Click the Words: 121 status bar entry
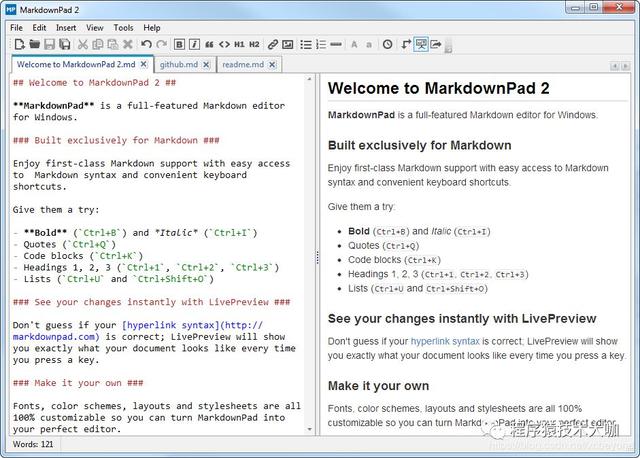Viewport: 640px width, 458px height. (x=33, y=444)
